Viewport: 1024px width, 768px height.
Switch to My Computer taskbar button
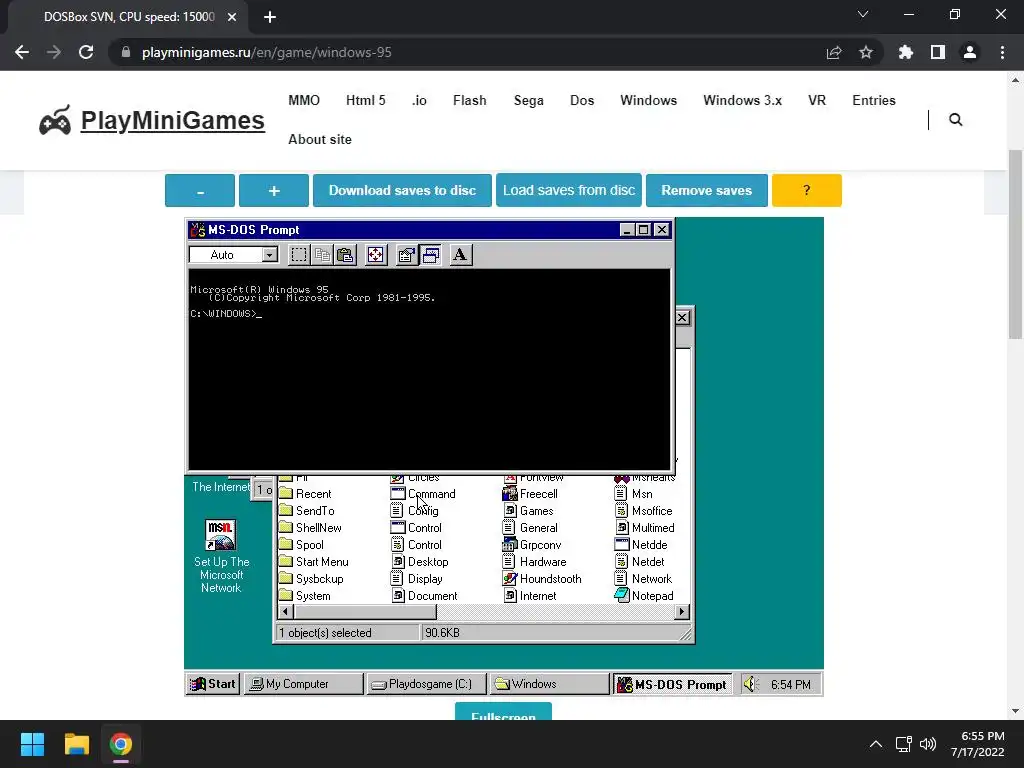(x=304, y=684)
